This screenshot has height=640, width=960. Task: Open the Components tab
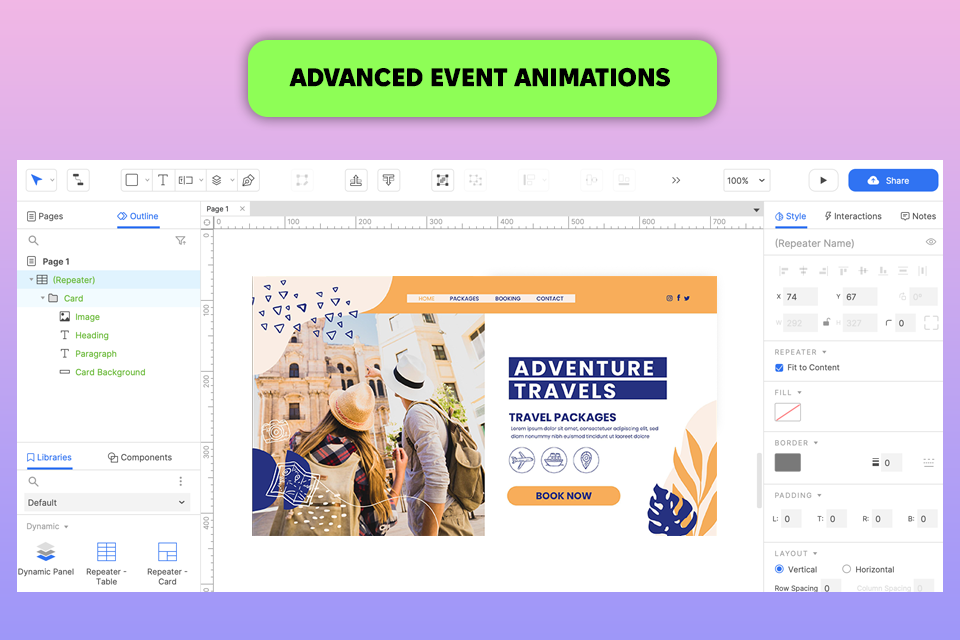point(140,457)
